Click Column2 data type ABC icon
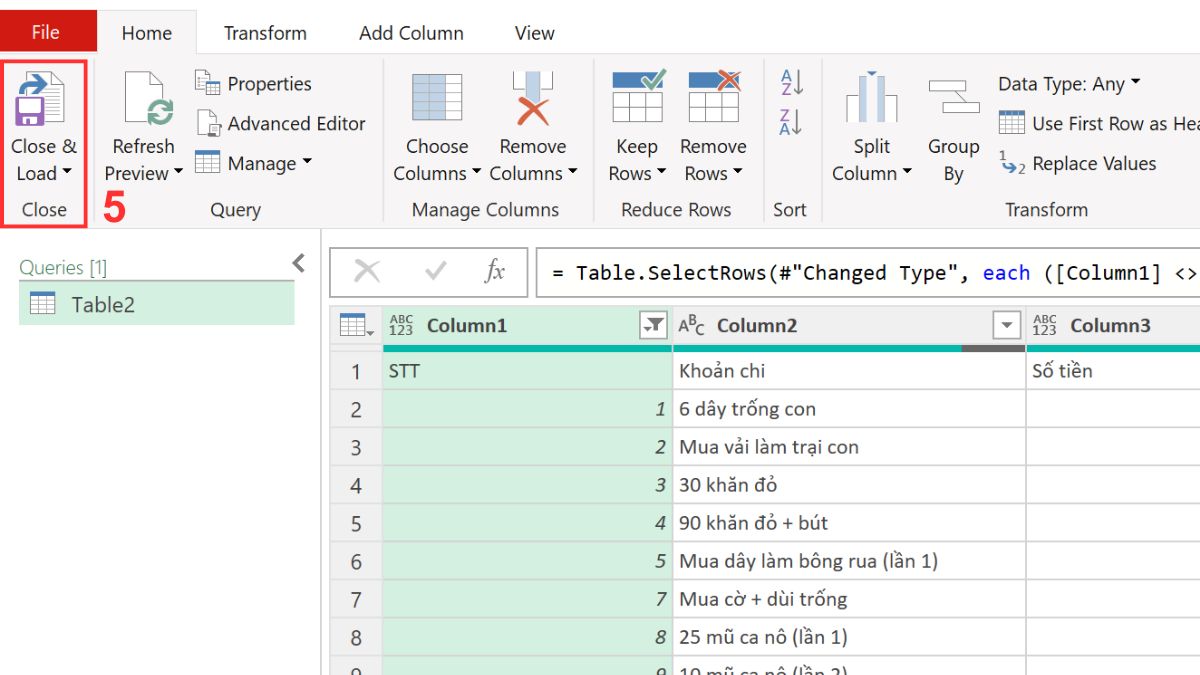Screen dimensions: 1200x675 692,326
